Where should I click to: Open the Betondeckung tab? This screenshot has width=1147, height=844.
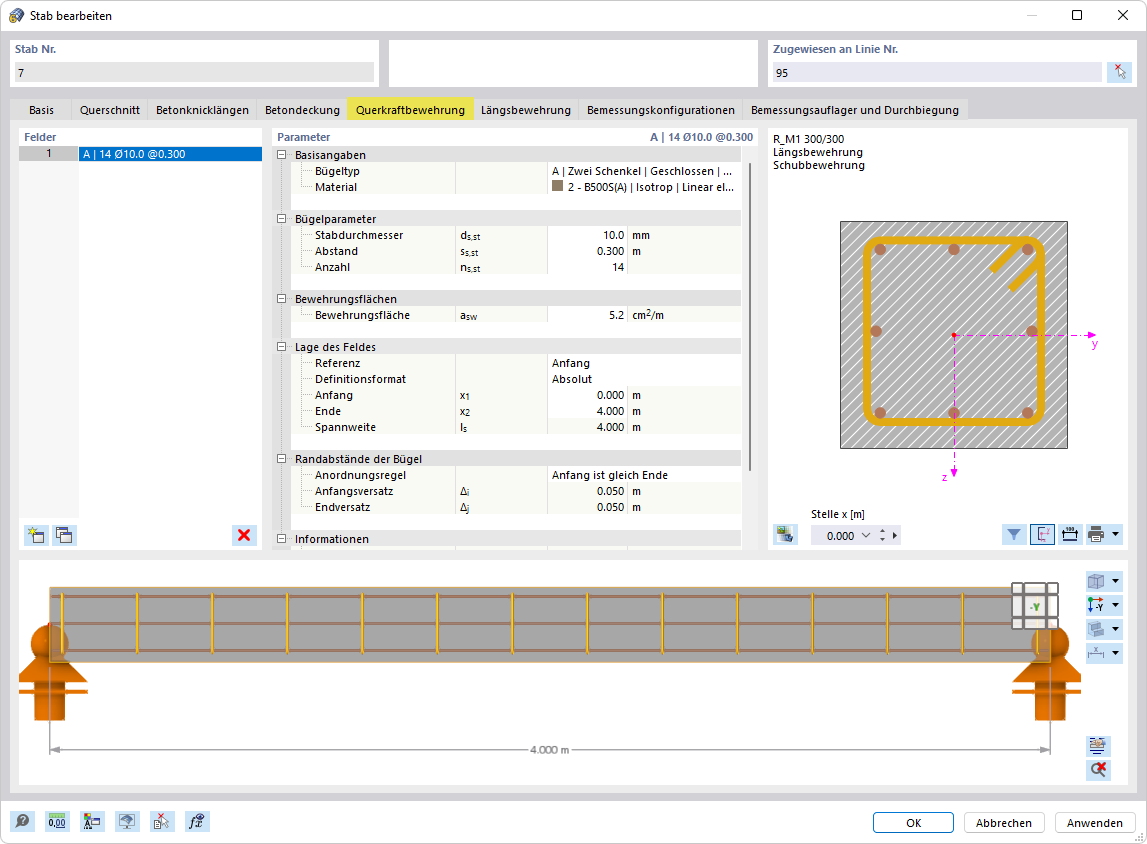302,110
